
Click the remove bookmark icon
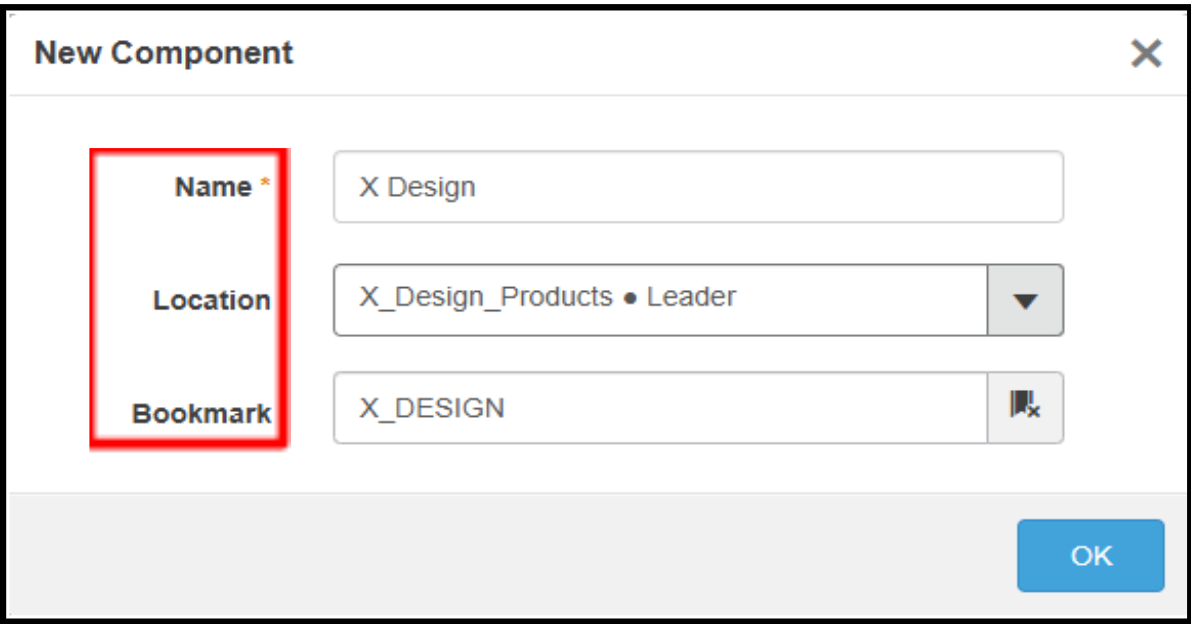[x=1025, y=407]
